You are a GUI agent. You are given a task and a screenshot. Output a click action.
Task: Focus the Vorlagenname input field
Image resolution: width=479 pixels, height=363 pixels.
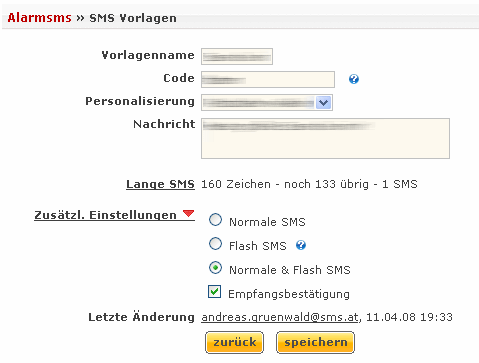pos(237,56)
